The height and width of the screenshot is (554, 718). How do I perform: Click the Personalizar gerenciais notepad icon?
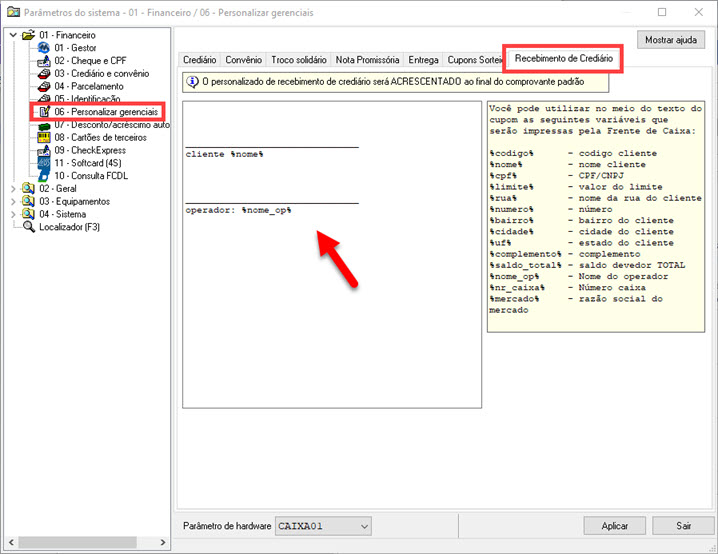[x=45, y=112]
